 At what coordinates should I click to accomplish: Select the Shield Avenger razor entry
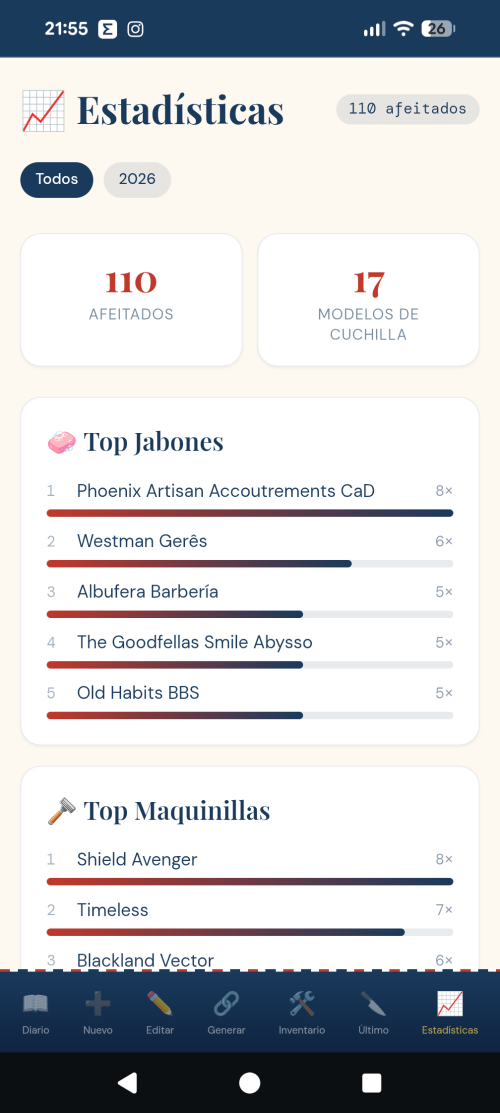(x=250, y=867)
